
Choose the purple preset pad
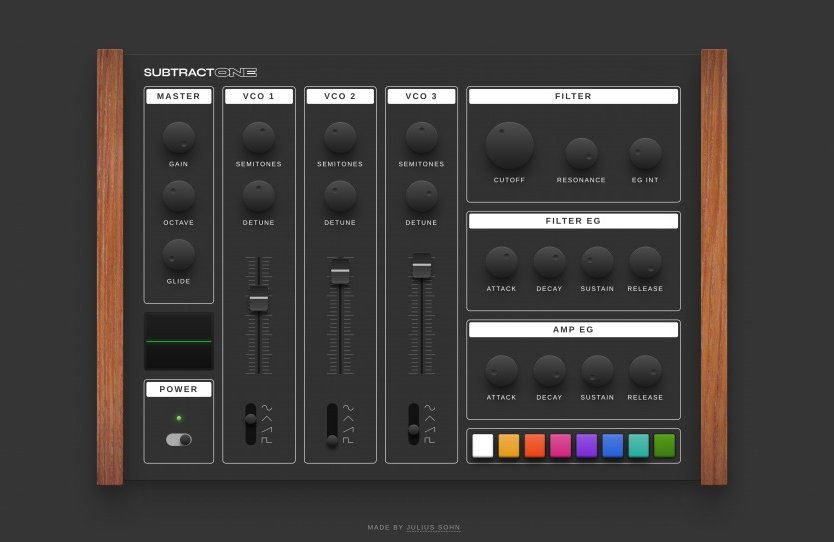click(587, 446)
